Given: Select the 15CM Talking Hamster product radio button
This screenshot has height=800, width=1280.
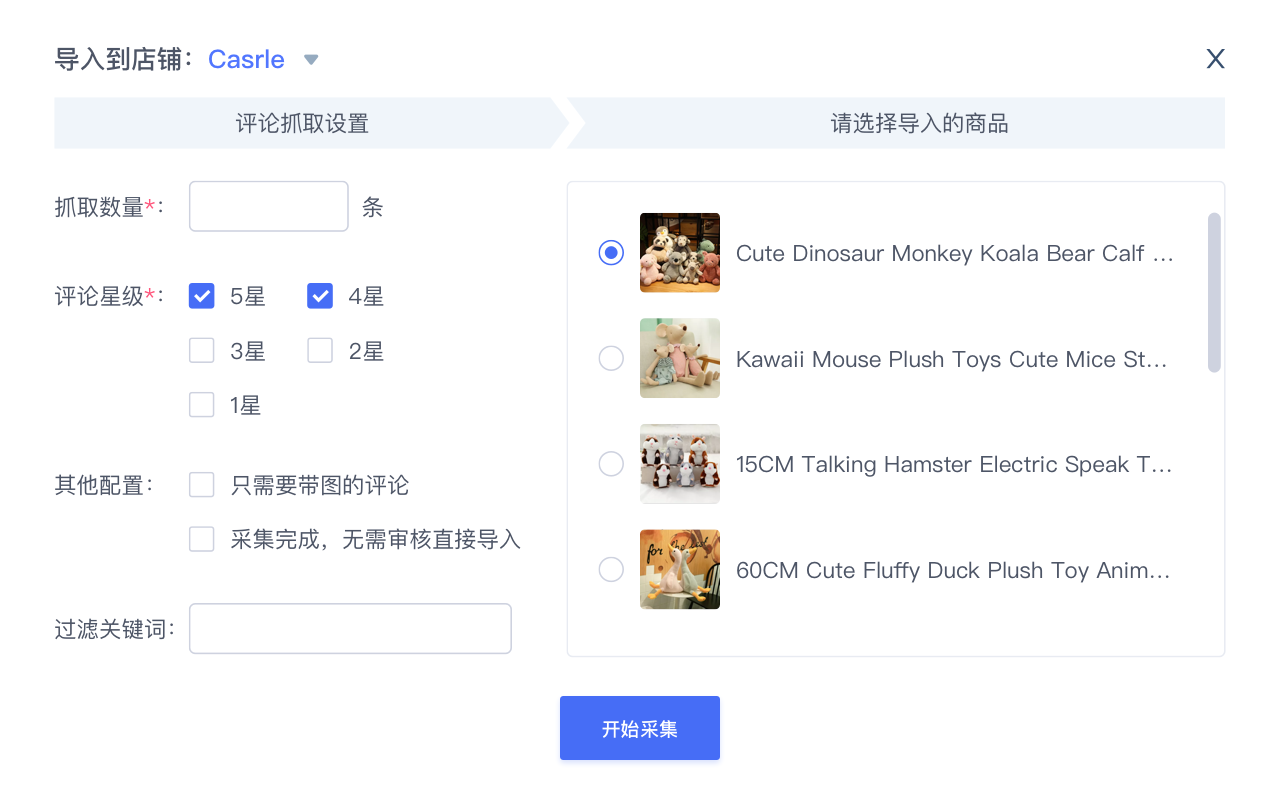Looking at the screenshot, I should point(611,464).
